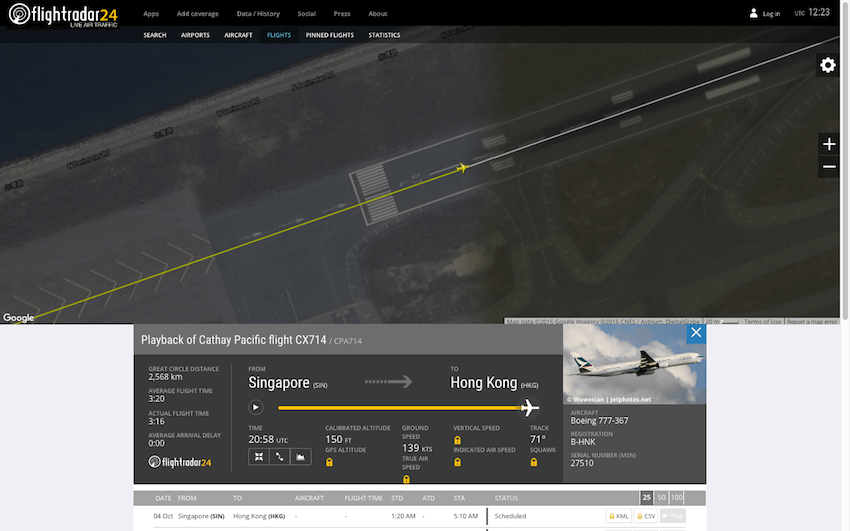Click the Hong Kong destination airport name

tap(484, 383)
